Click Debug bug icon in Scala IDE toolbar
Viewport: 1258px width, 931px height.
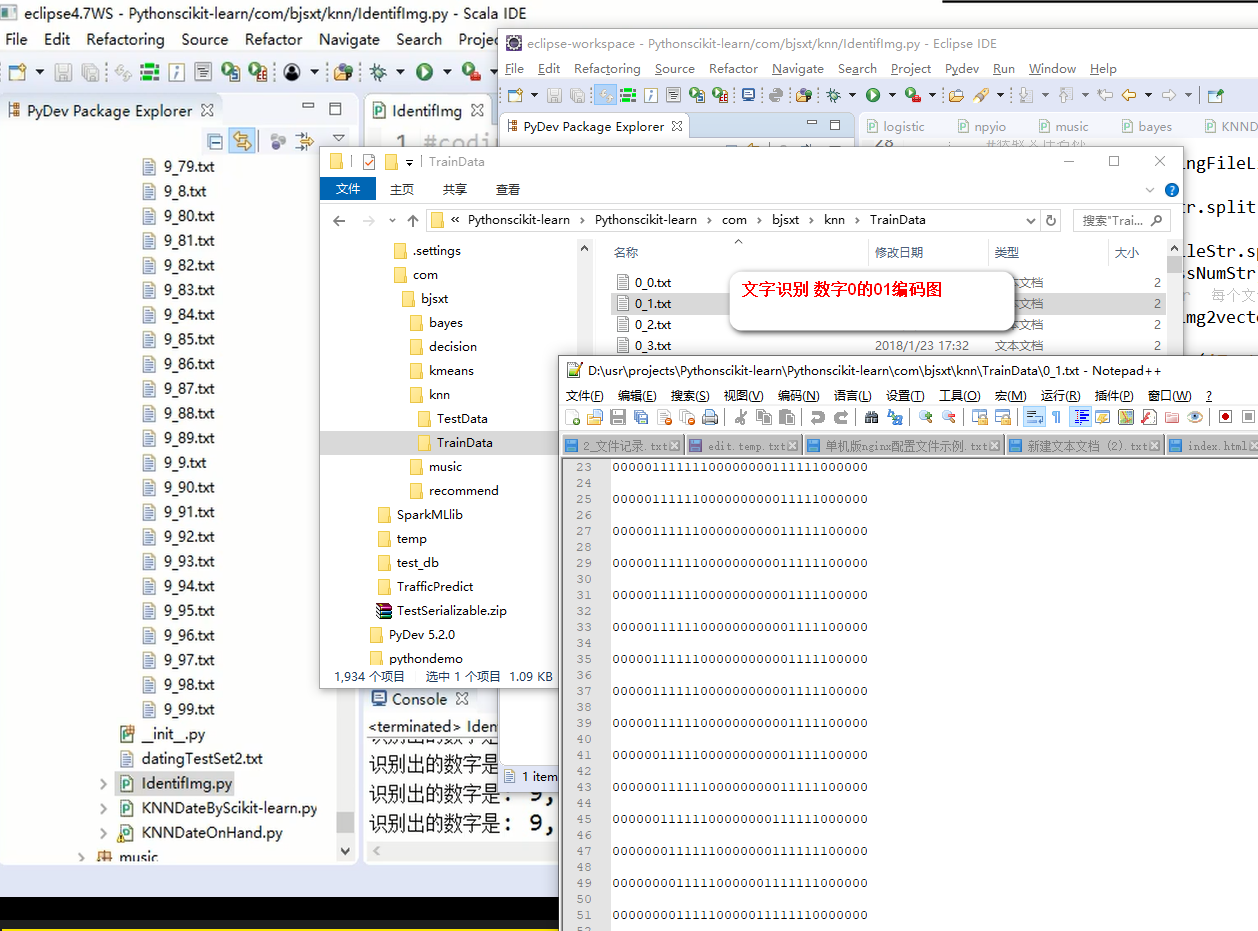[379, 72]
